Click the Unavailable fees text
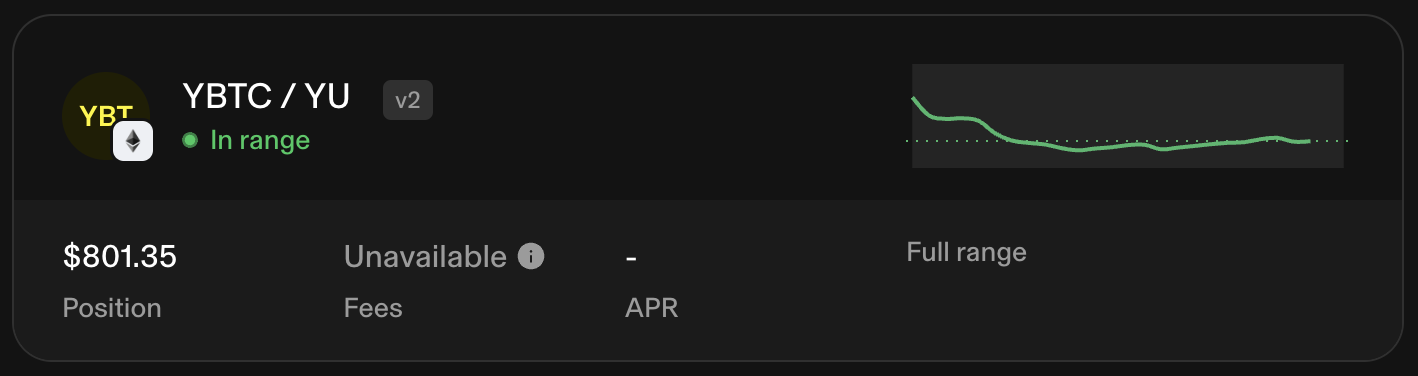1418x376 pixels. pos(425,257)
